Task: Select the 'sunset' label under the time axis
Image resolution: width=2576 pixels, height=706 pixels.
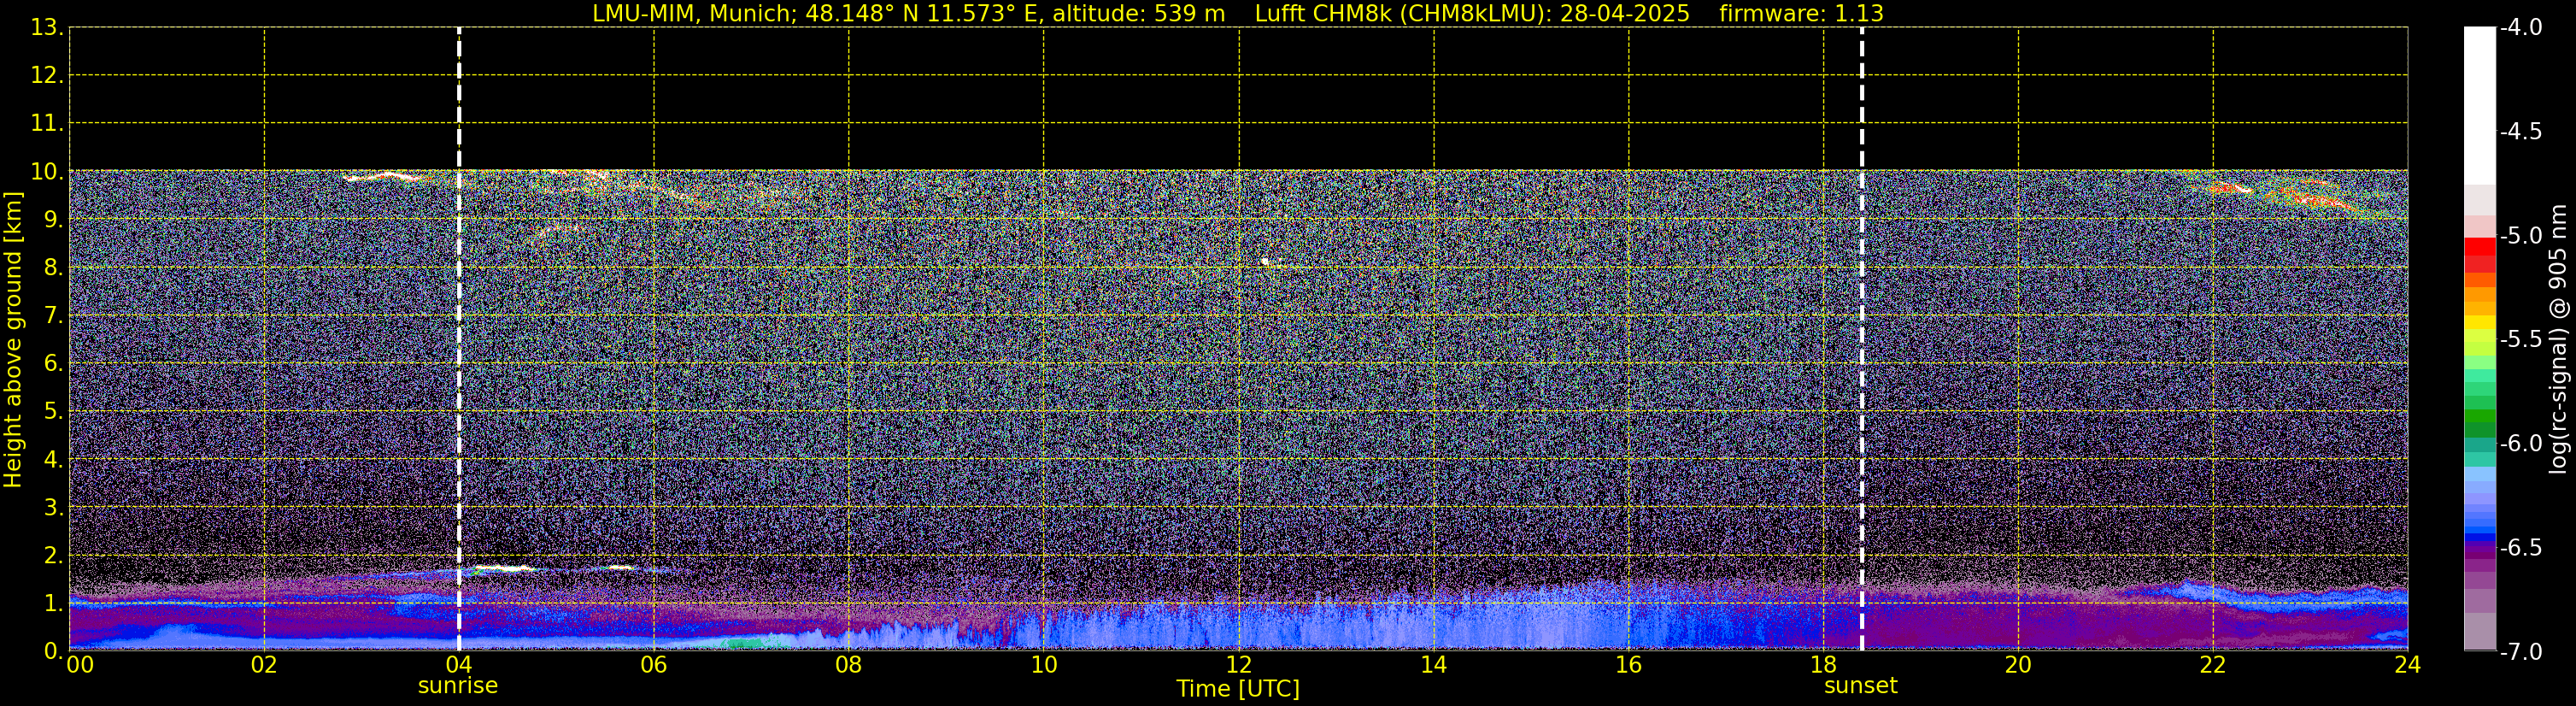Action: click(1861, 686)
